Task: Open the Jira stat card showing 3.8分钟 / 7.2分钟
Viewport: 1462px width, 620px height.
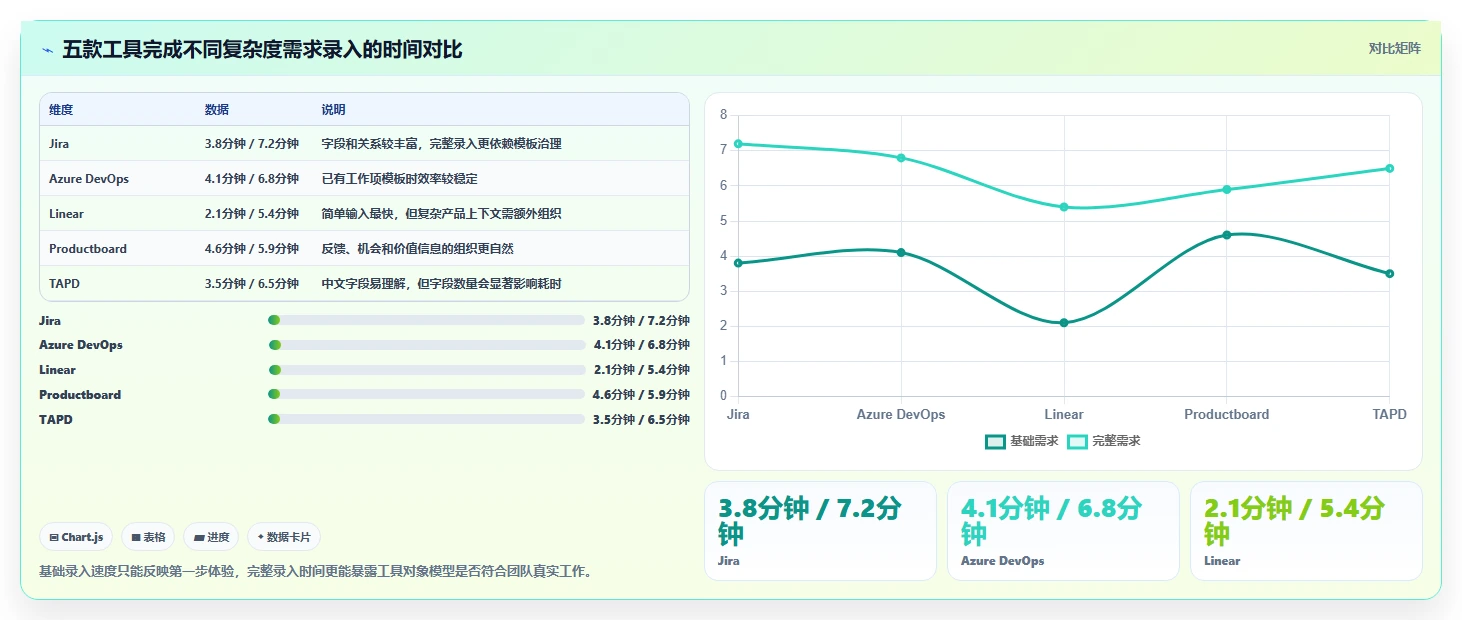Action: (820, 531)
